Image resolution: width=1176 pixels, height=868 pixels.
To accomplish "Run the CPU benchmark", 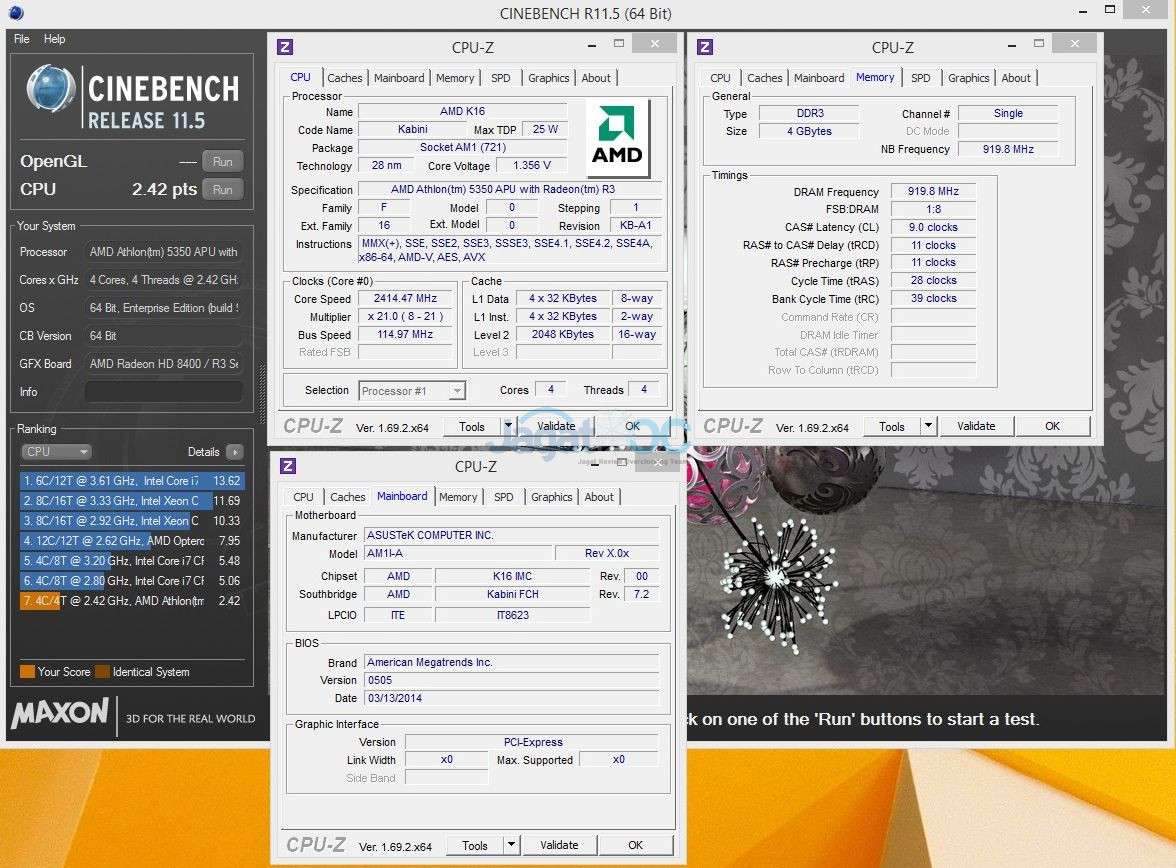I will click(x=222, y=190).
